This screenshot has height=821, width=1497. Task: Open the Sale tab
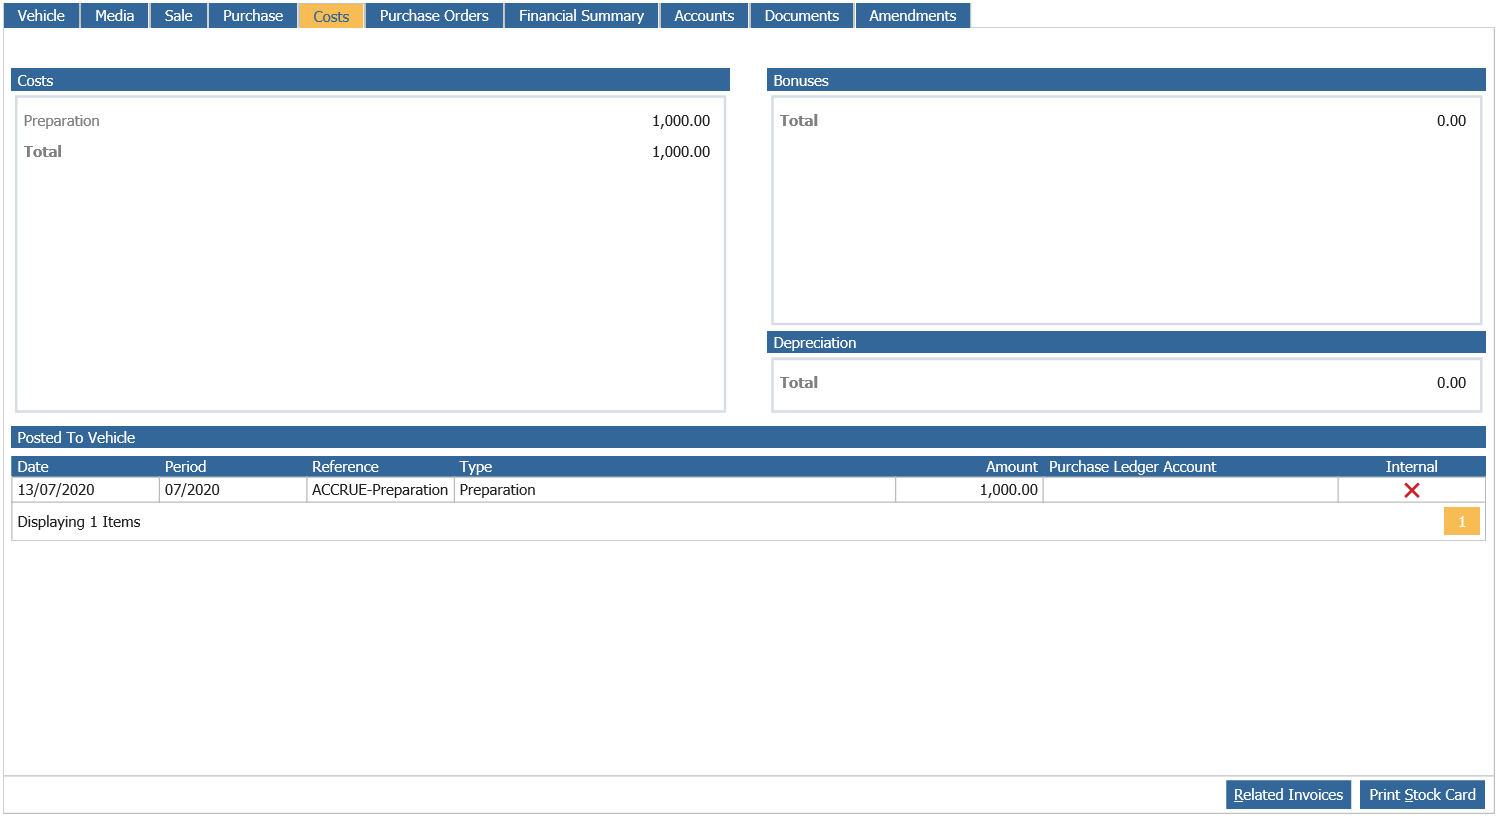178,16
